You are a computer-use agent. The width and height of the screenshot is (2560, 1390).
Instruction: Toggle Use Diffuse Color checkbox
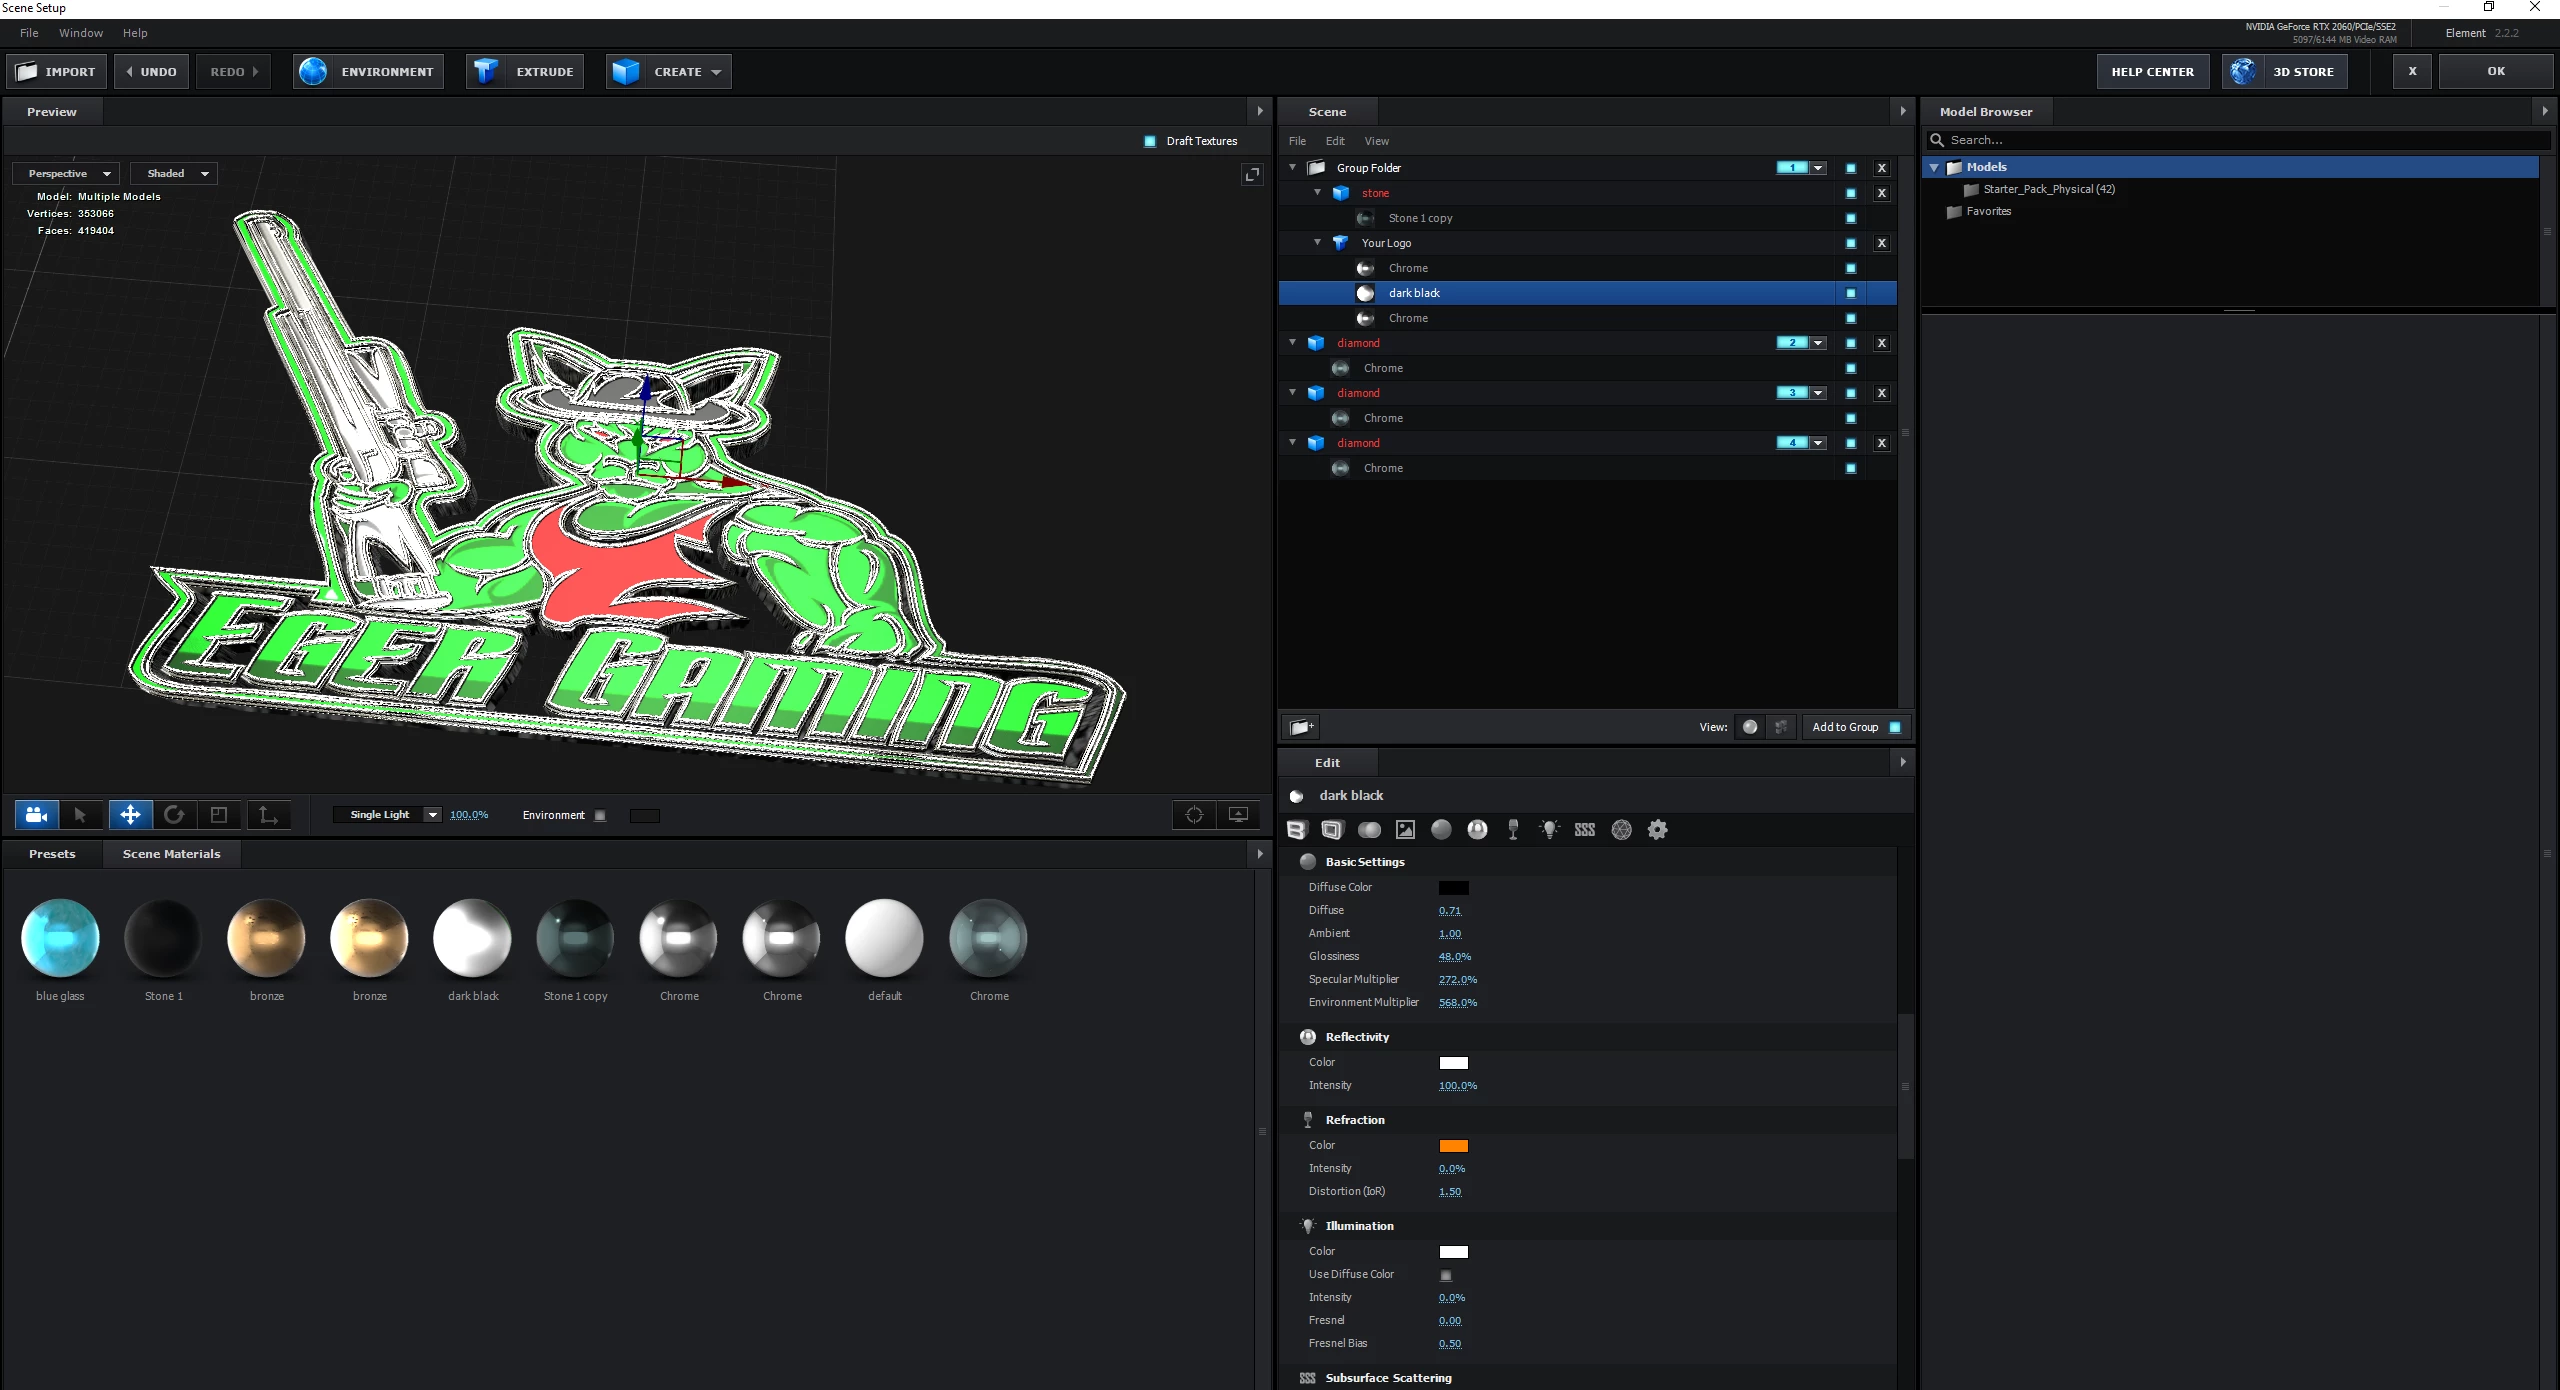click(1446, 1275)
